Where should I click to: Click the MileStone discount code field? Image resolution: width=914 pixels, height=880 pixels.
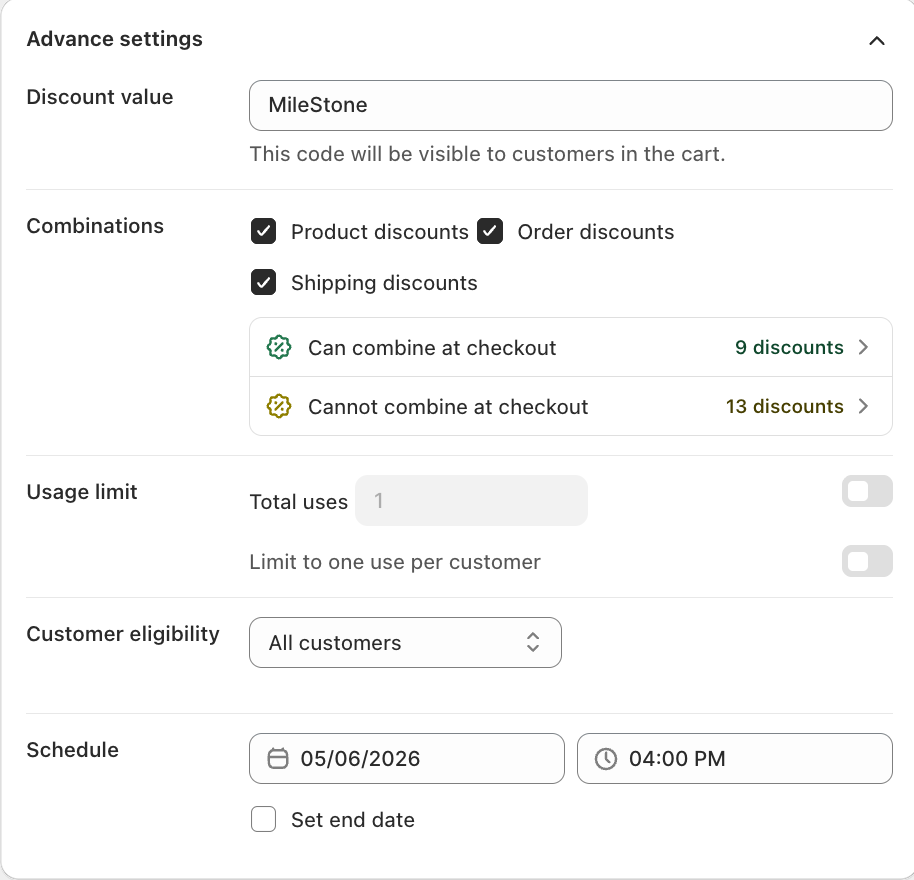pyautogui.click(x=571, y=105)
